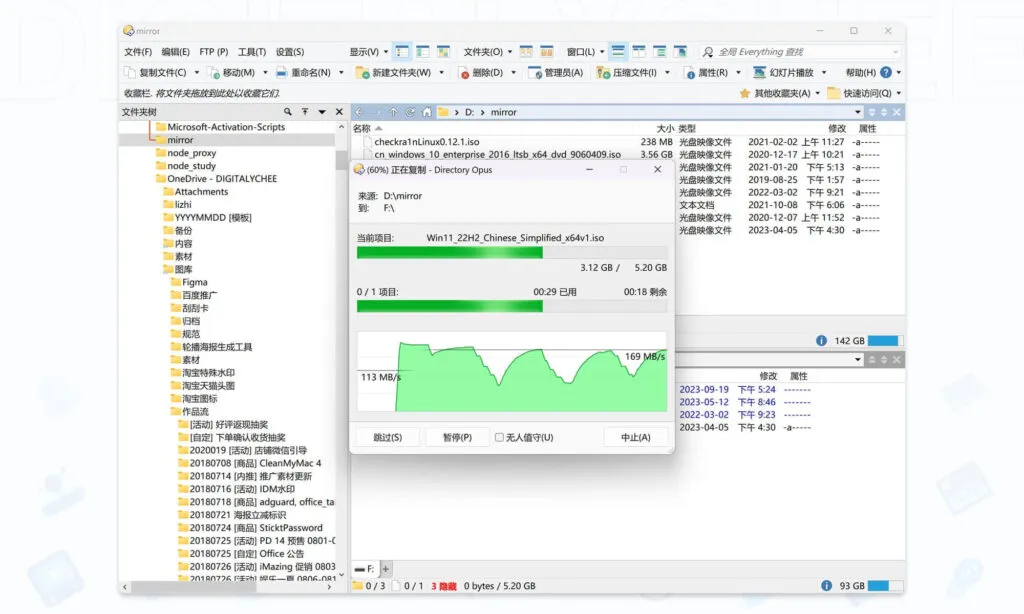Click the 其他收藏夹(A) star favorites button
The width and height of the screenshot is (1024, 614).
[775, 93]
